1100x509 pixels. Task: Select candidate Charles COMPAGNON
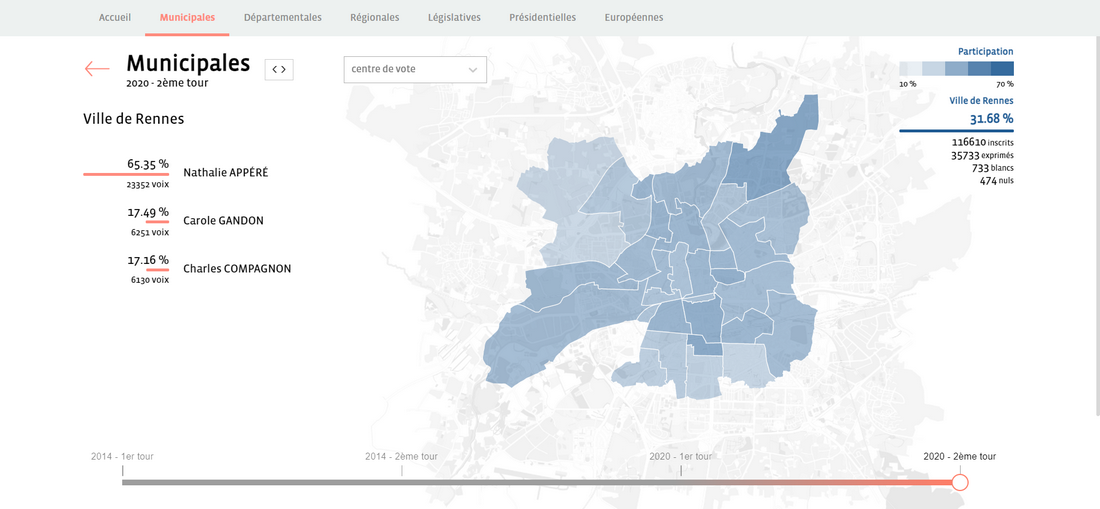pyautogui.click(x=237, y=269)
